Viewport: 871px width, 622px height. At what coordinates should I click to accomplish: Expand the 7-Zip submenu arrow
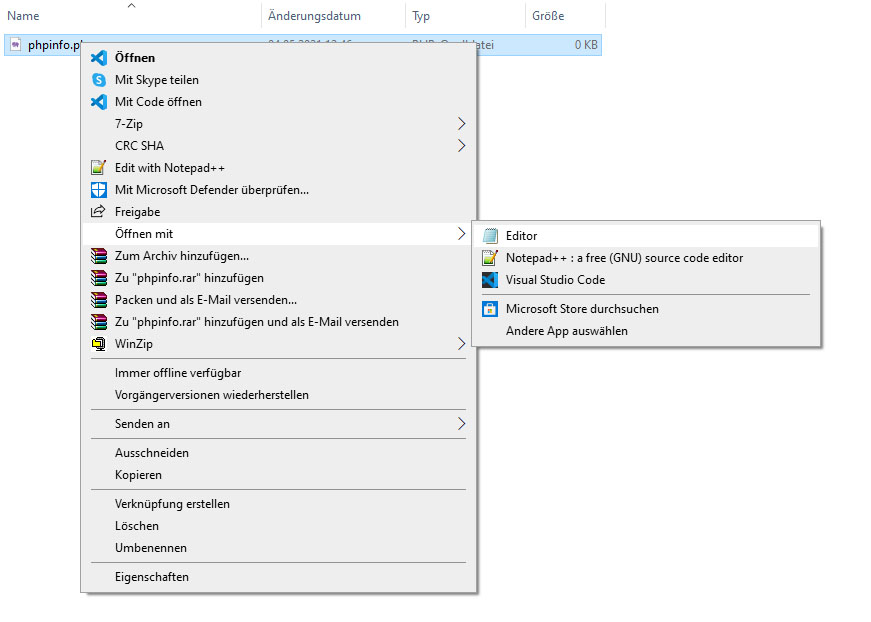pos(461,124)
